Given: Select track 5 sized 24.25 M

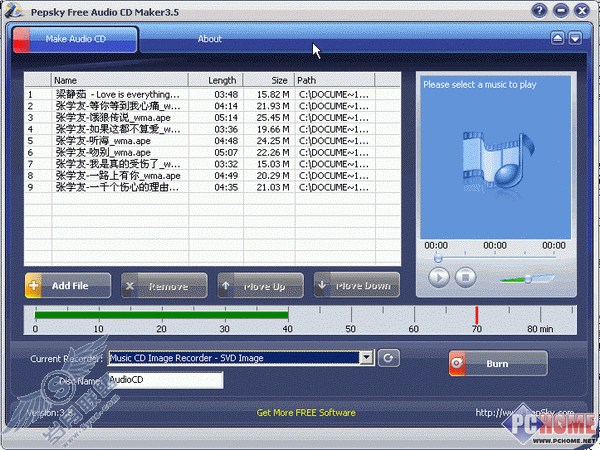Looking at the screenshot, I should [x=212, y=141].
